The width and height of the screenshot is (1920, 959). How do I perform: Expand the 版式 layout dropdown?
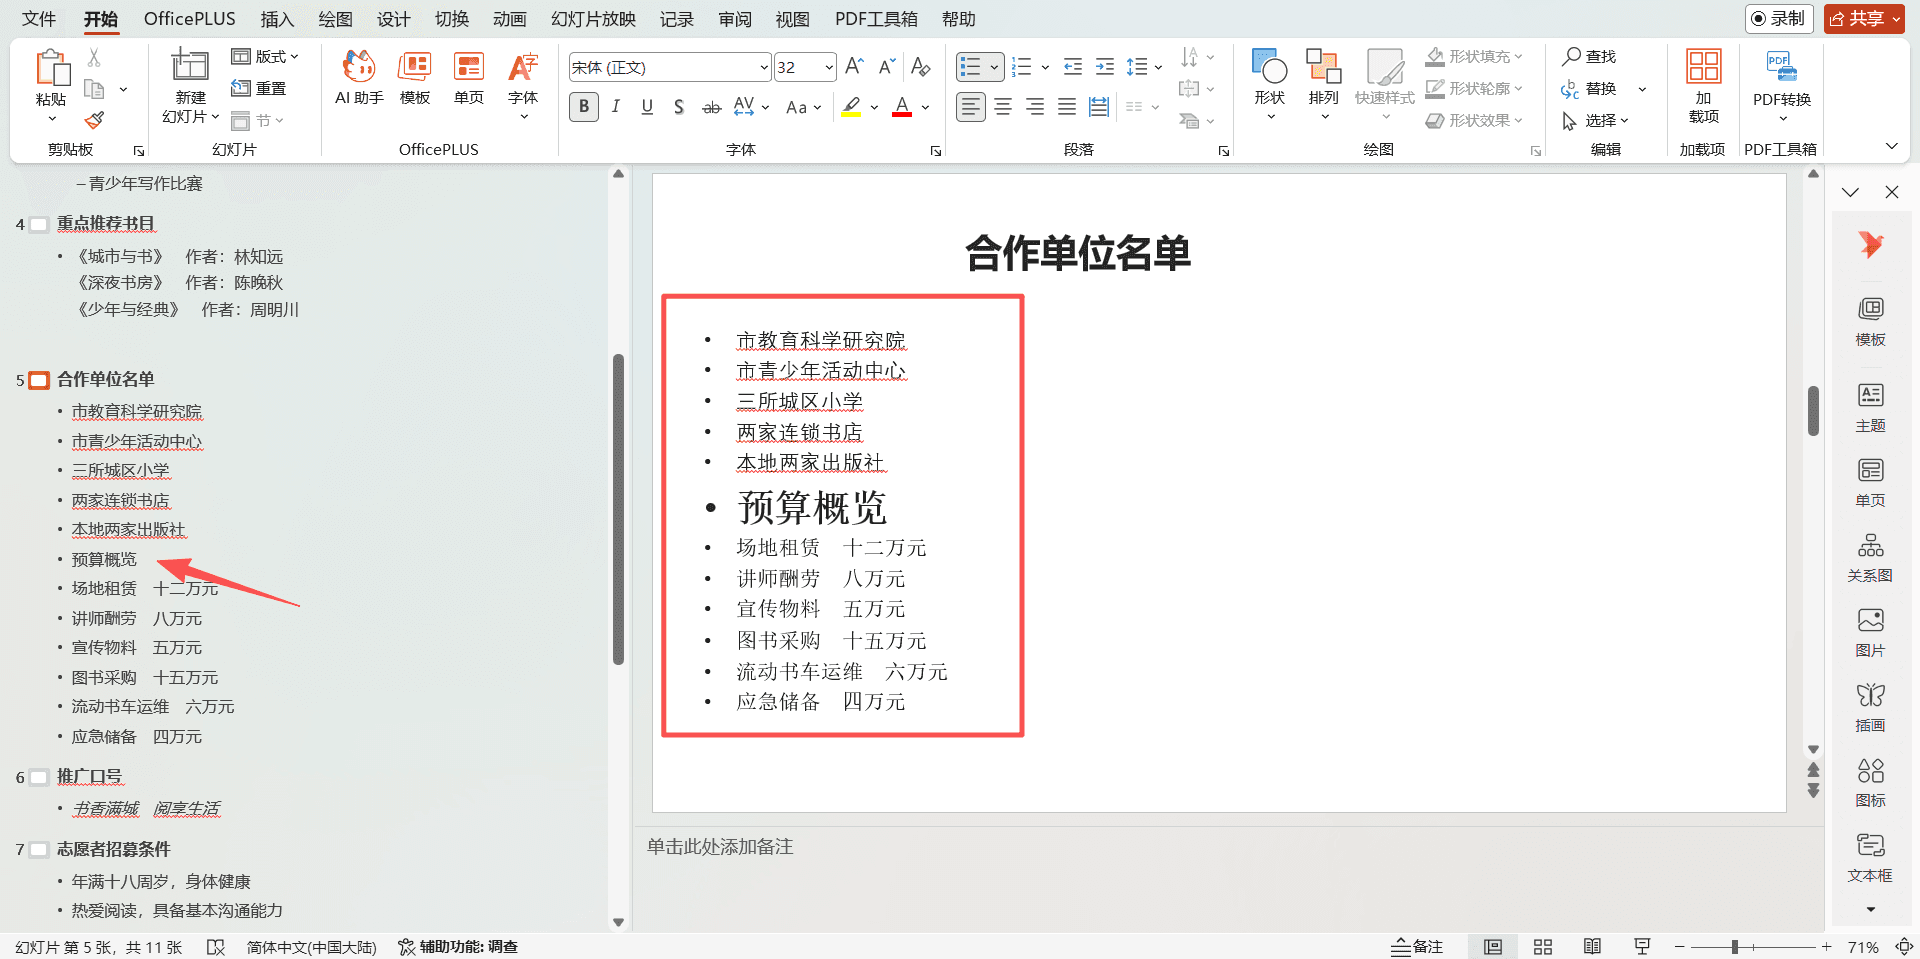[265, 56]
